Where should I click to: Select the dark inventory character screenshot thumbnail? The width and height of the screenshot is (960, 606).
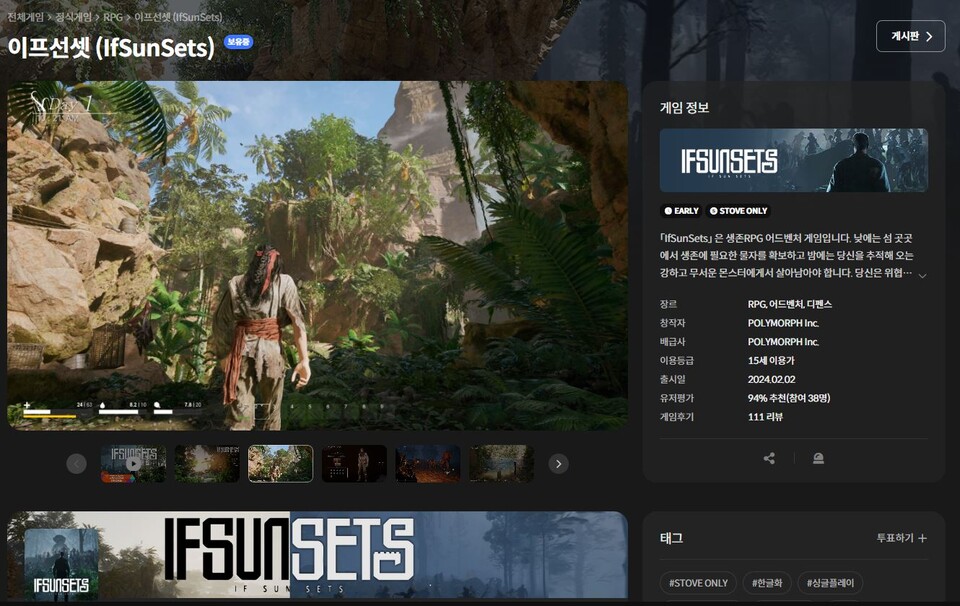[354, 464]
